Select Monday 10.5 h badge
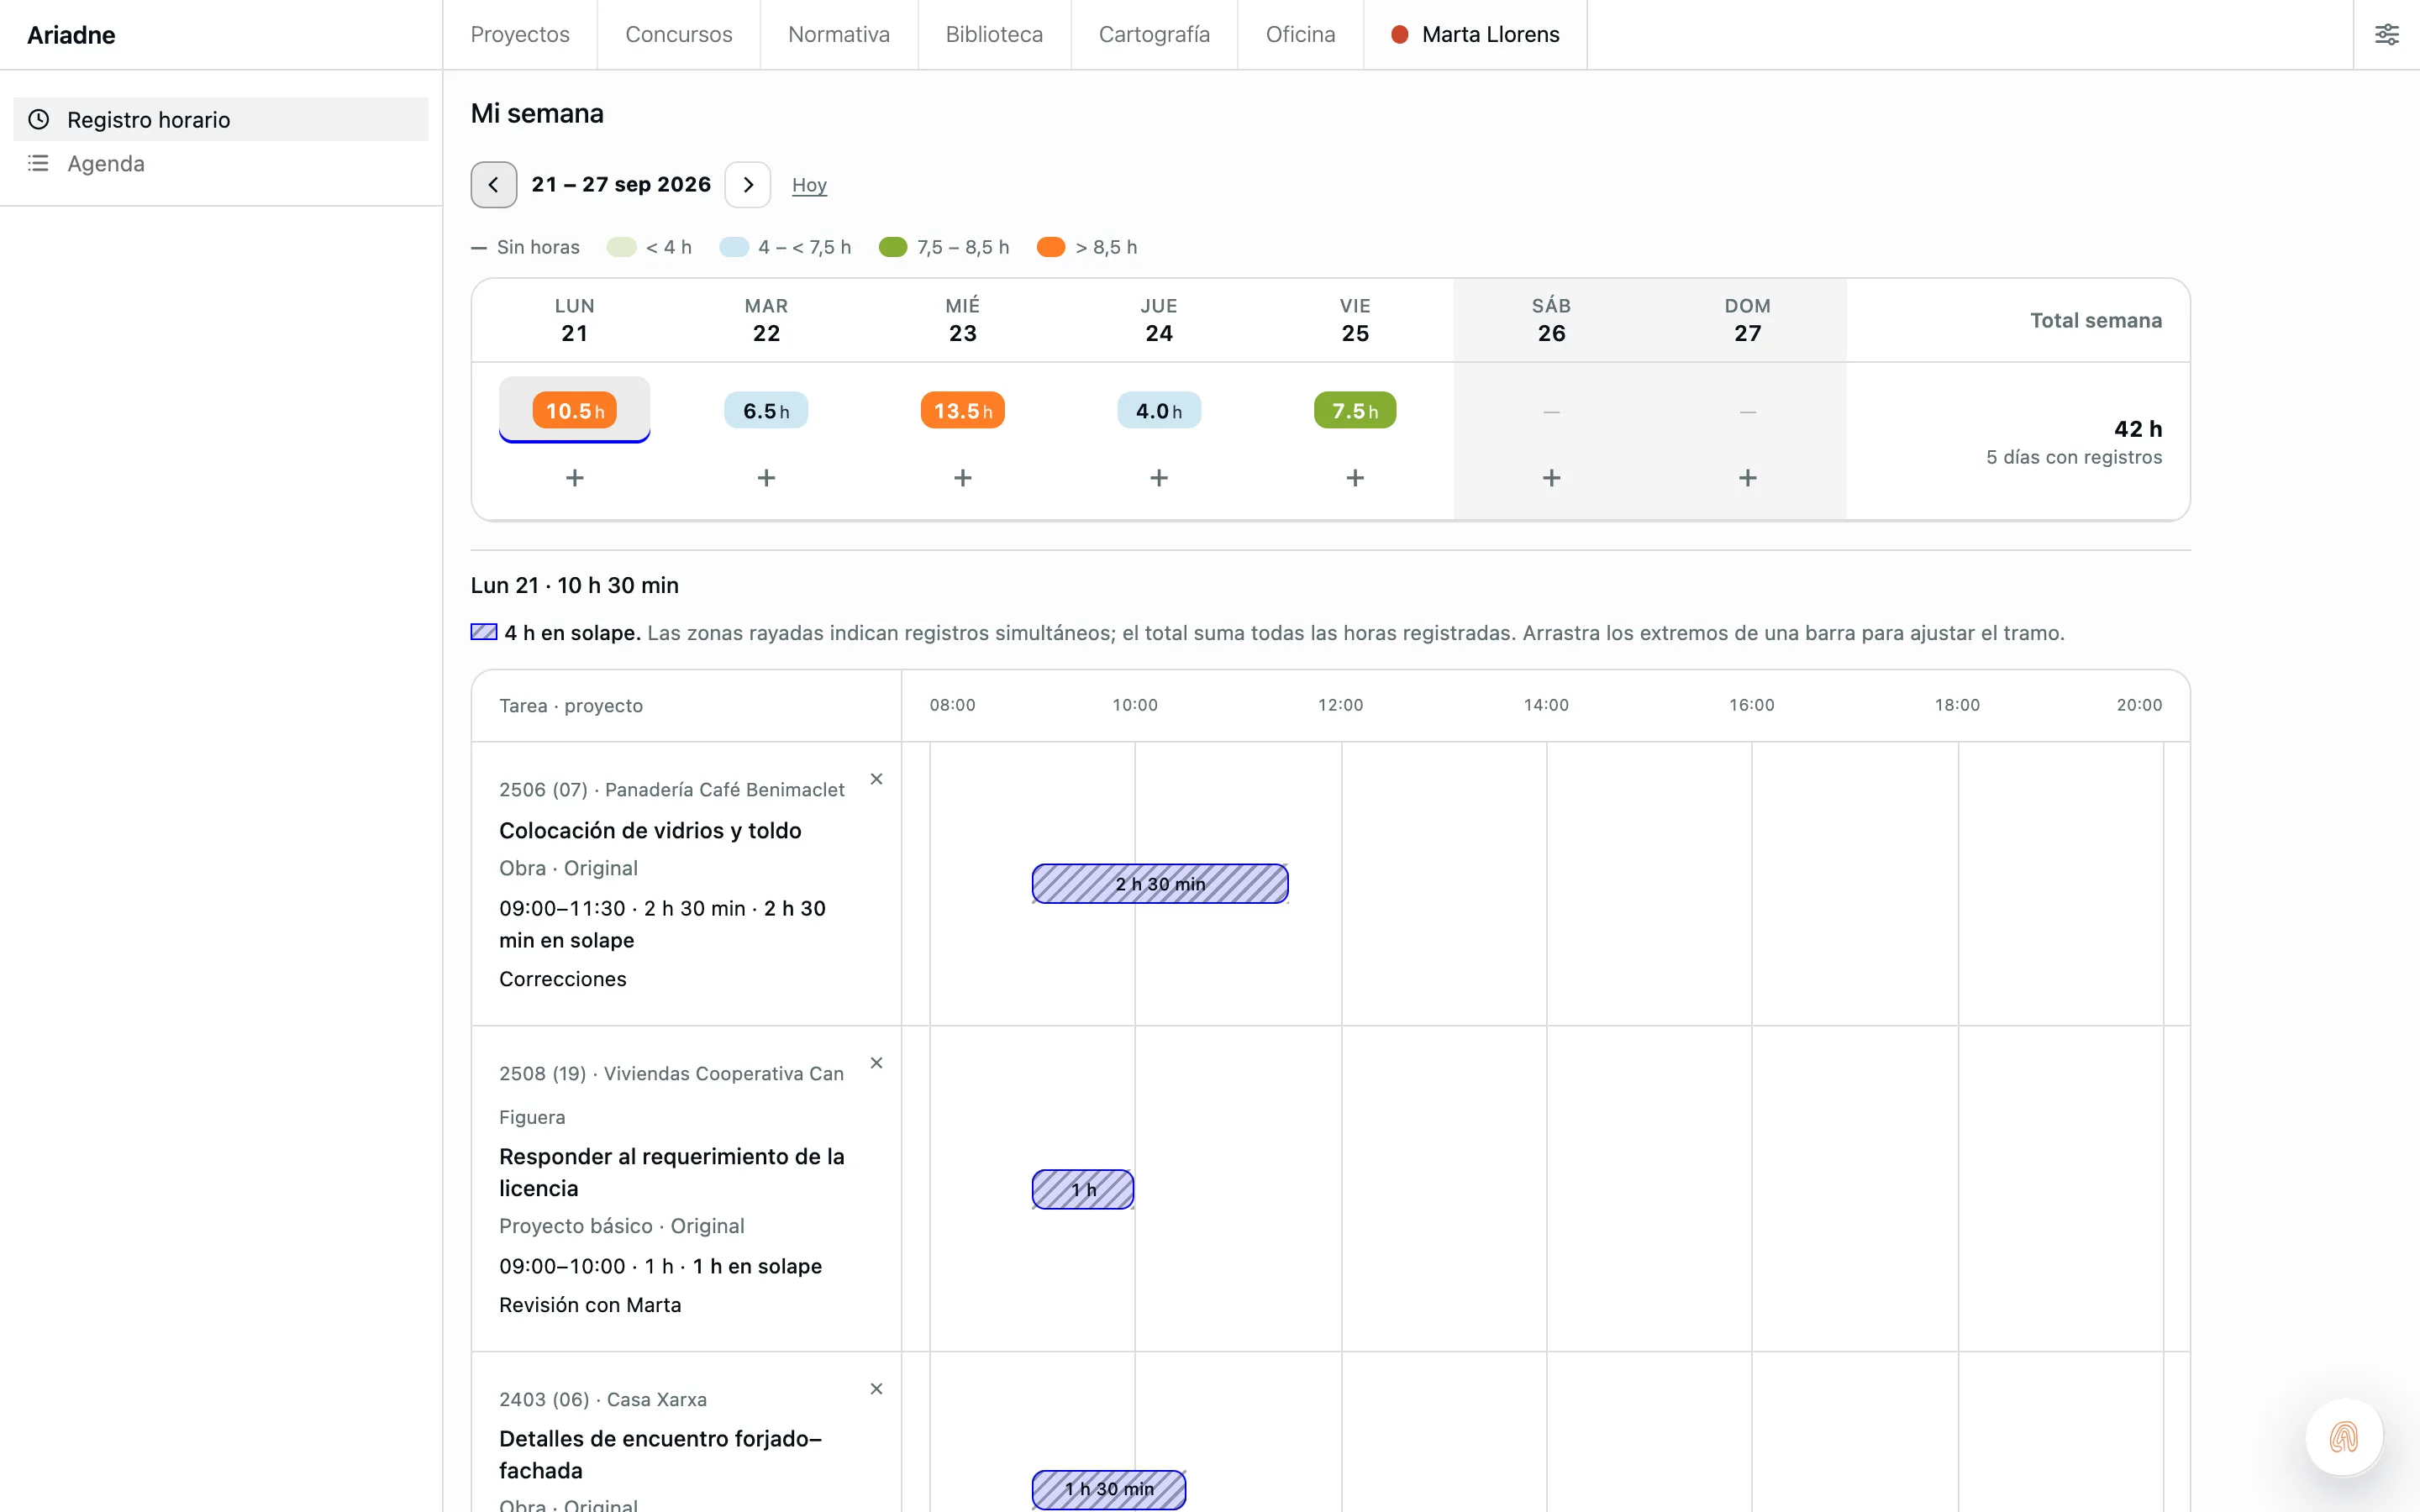 [574, 410]
